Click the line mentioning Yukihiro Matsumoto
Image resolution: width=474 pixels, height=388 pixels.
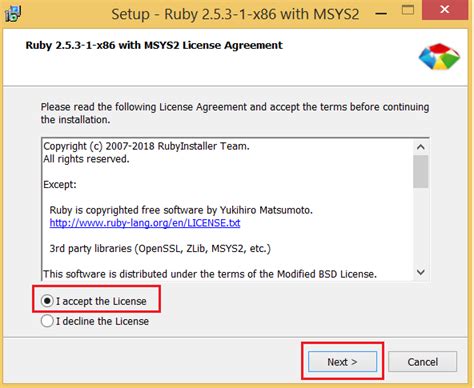point(181,210)
